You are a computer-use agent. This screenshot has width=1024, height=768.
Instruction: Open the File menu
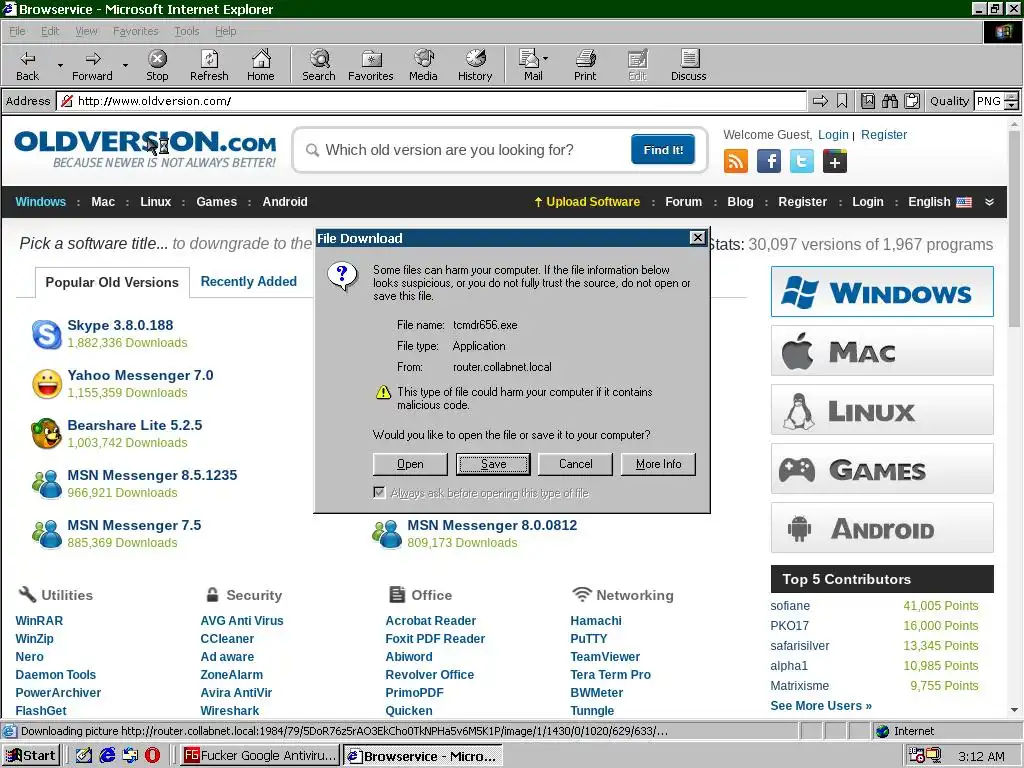coord(17,31)
